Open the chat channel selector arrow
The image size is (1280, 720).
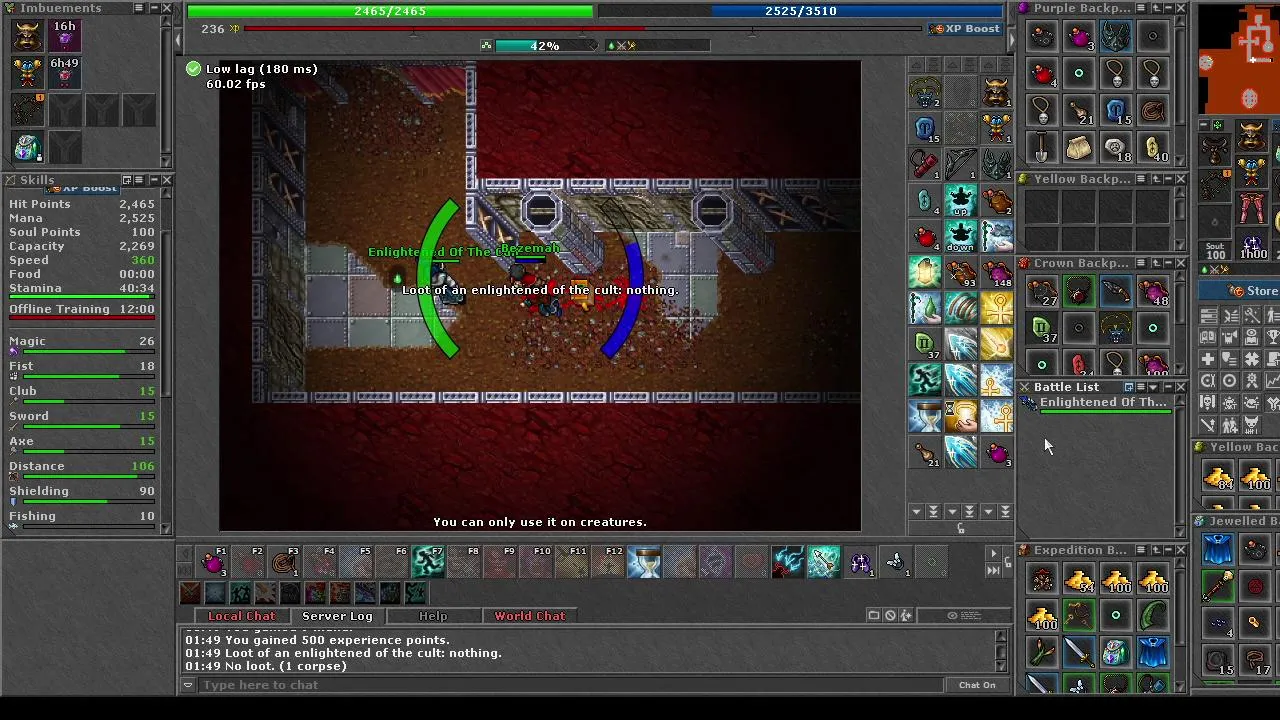coord(187,685)
